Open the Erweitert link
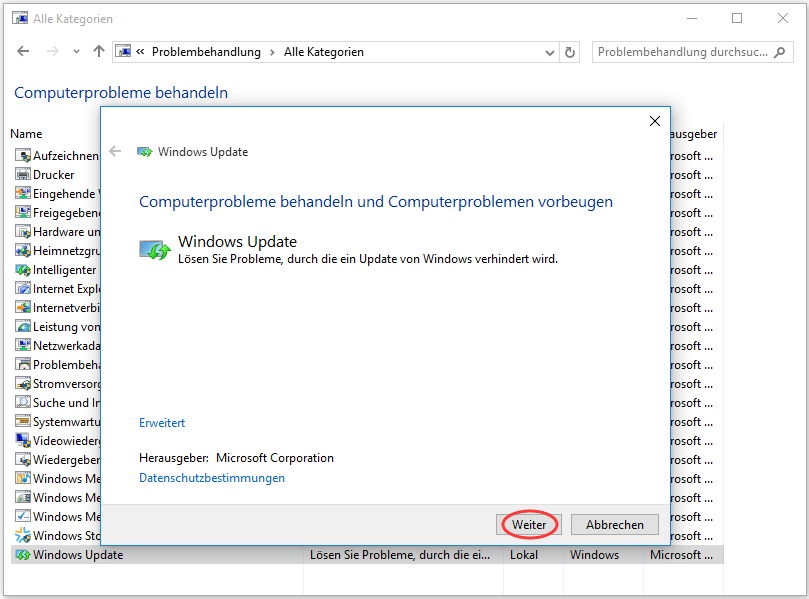The height and width of the screenshot is (599, 809). (162, 423)
